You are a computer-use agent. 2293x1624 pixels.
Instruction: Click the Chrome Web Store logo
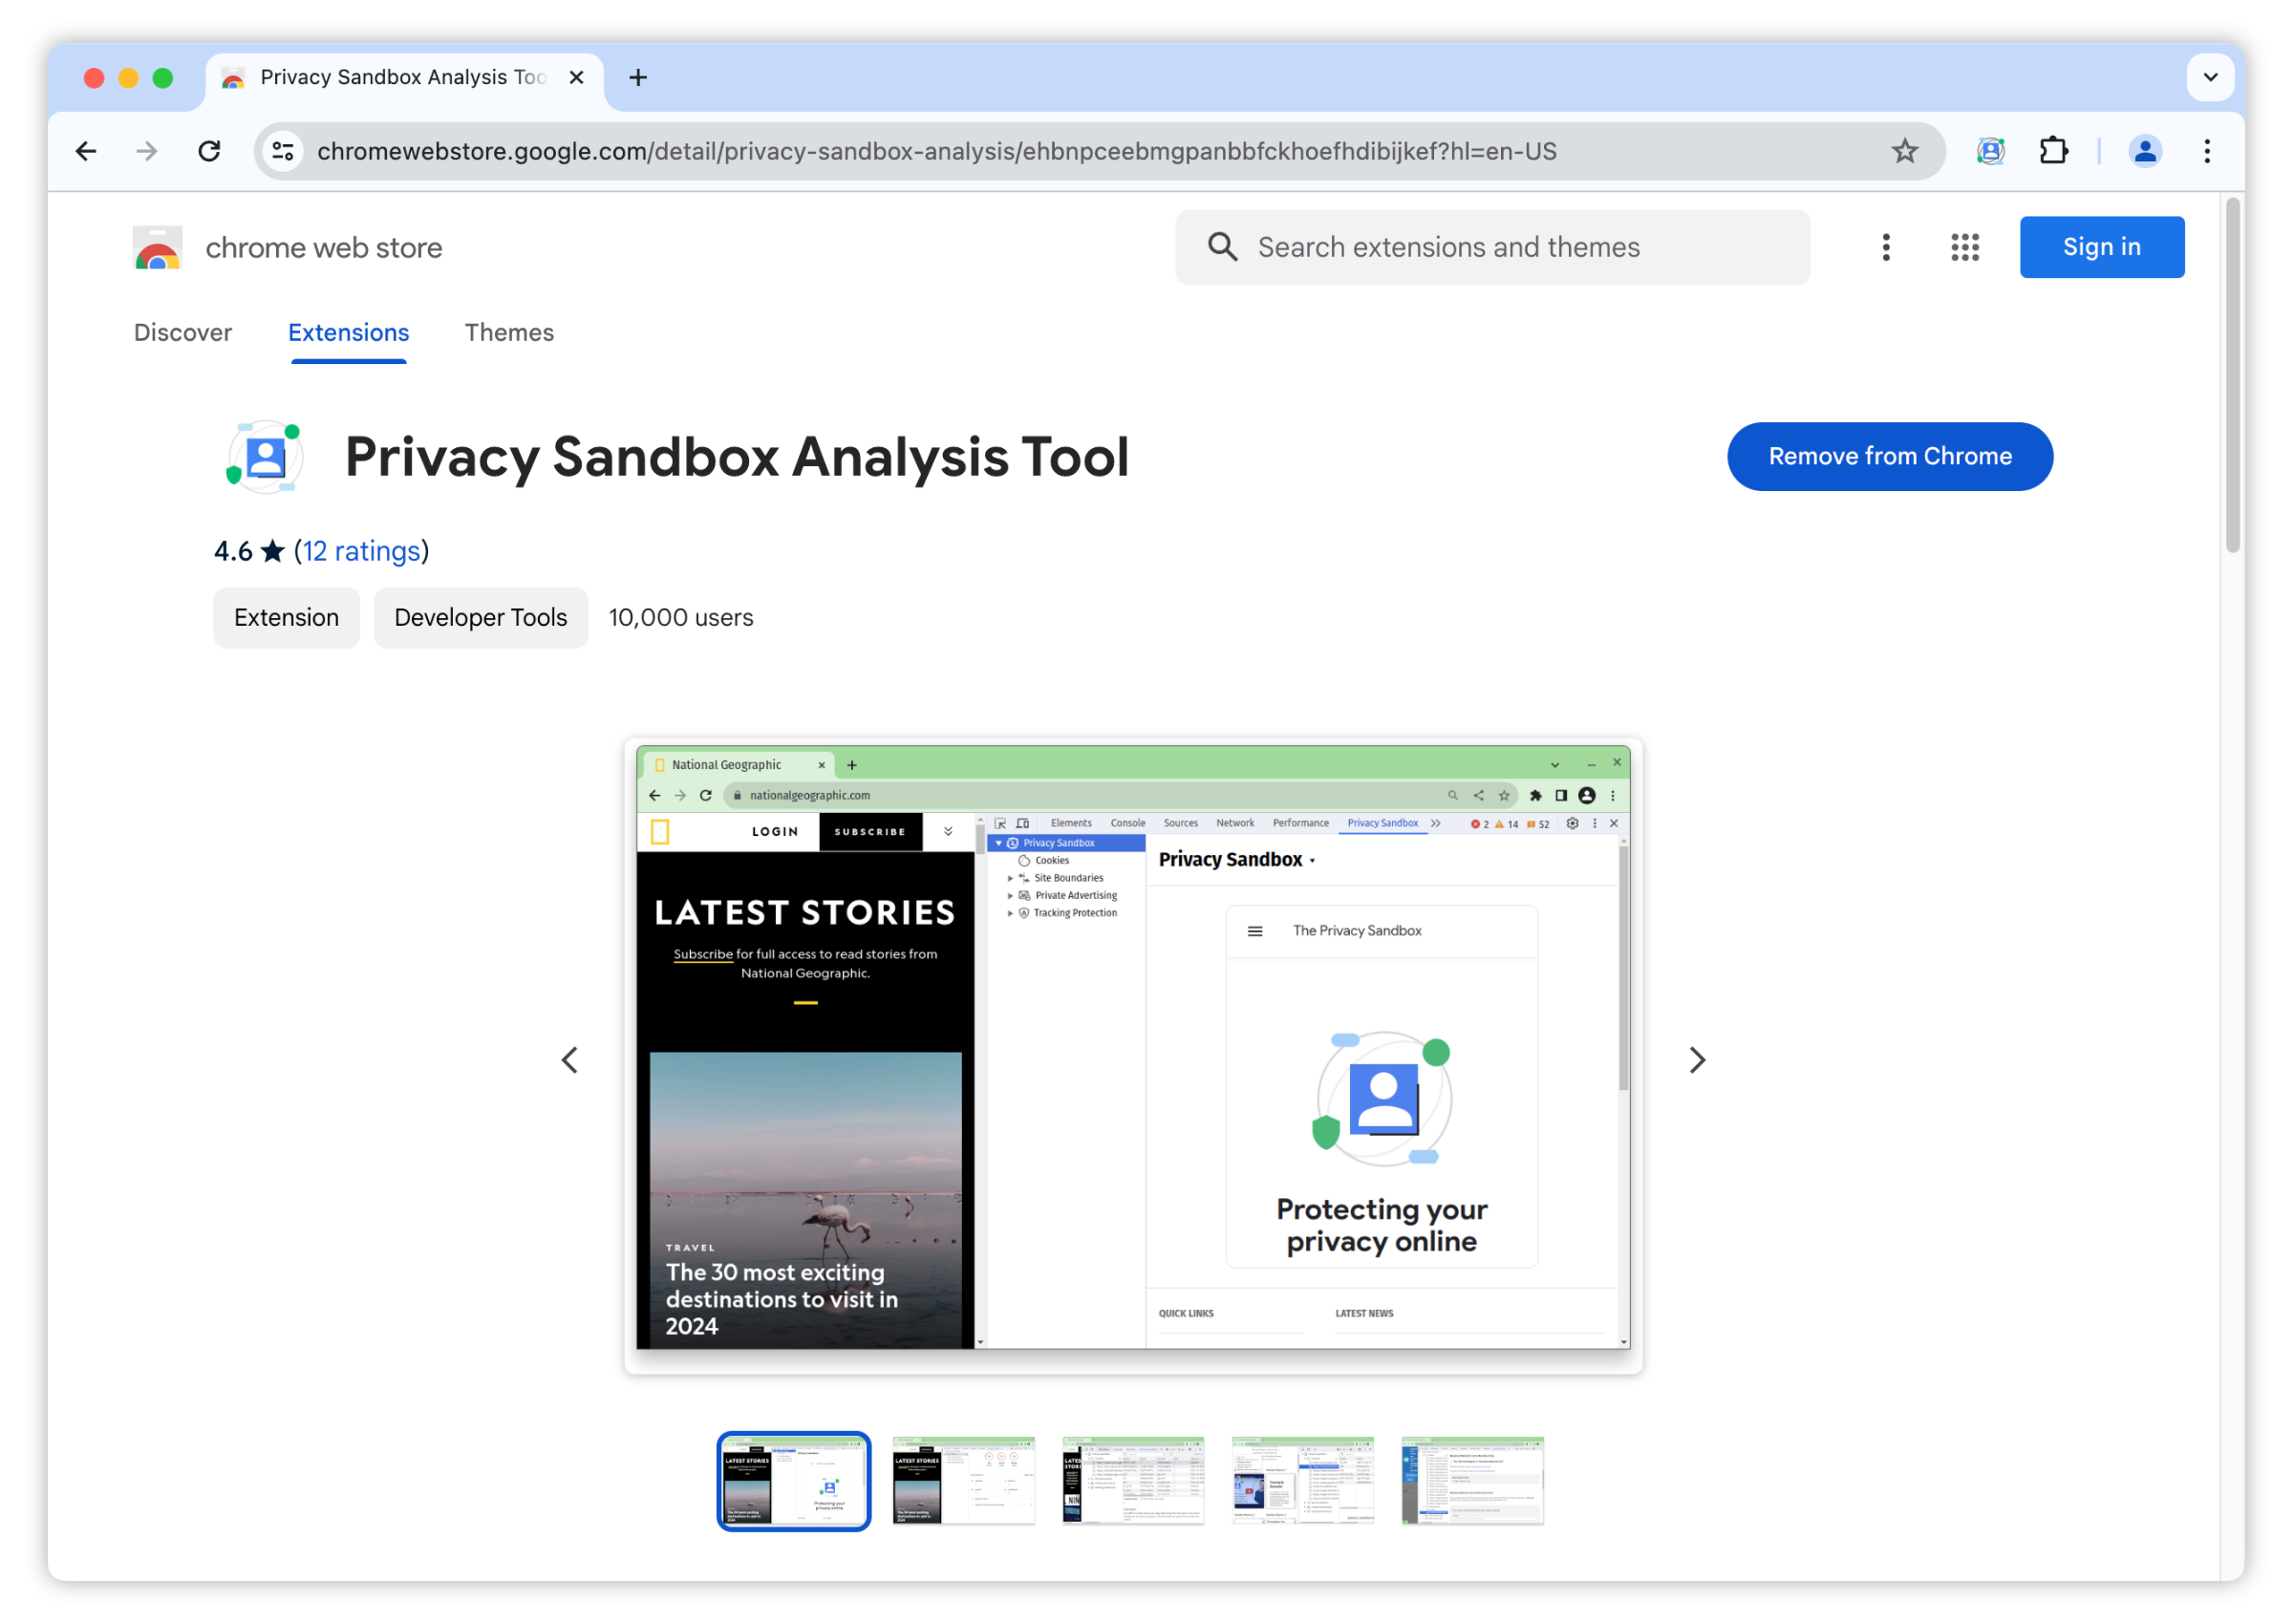[157, 247]
